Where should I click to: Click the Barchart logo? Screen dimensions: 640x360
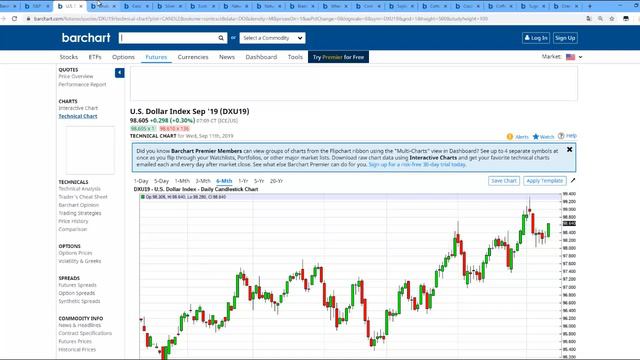(x=86, y=38)
